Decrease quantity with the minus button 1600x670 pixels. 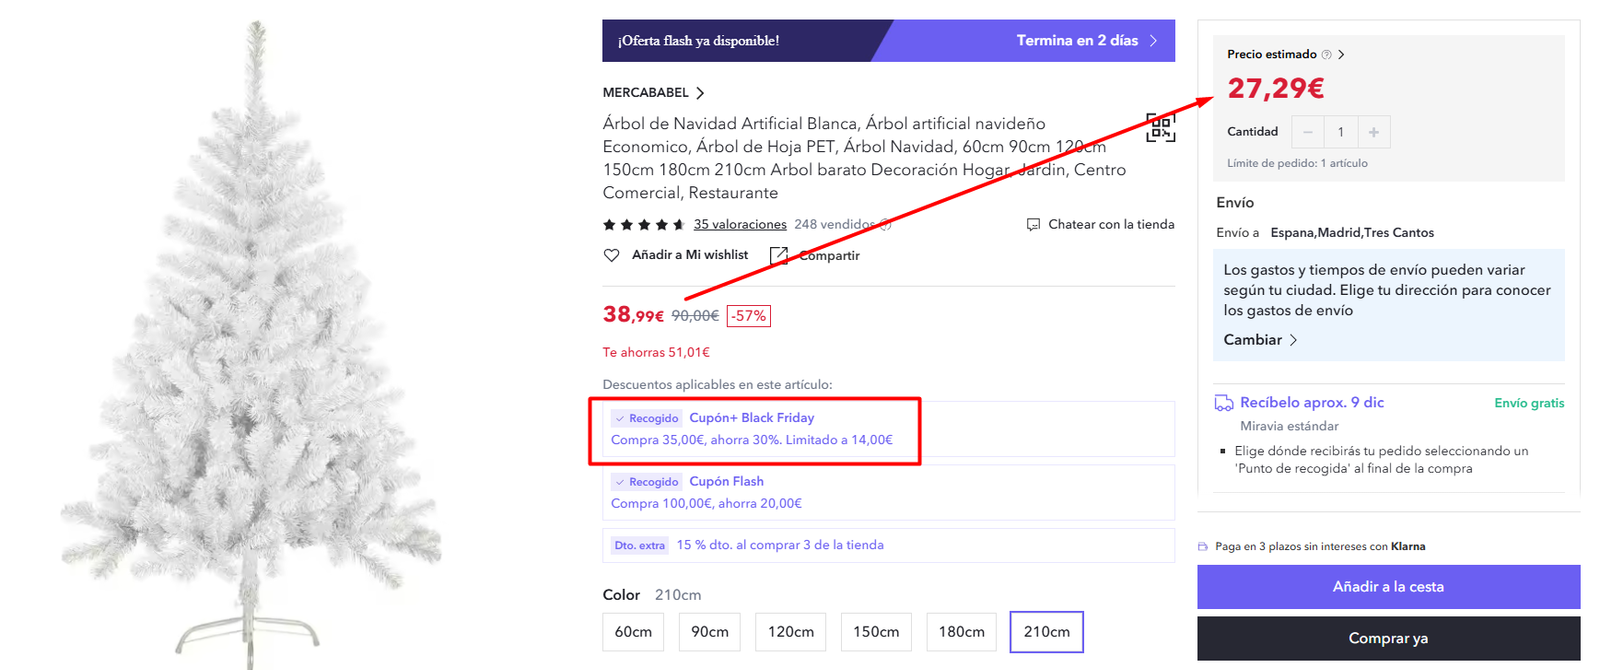point(1308,132)
